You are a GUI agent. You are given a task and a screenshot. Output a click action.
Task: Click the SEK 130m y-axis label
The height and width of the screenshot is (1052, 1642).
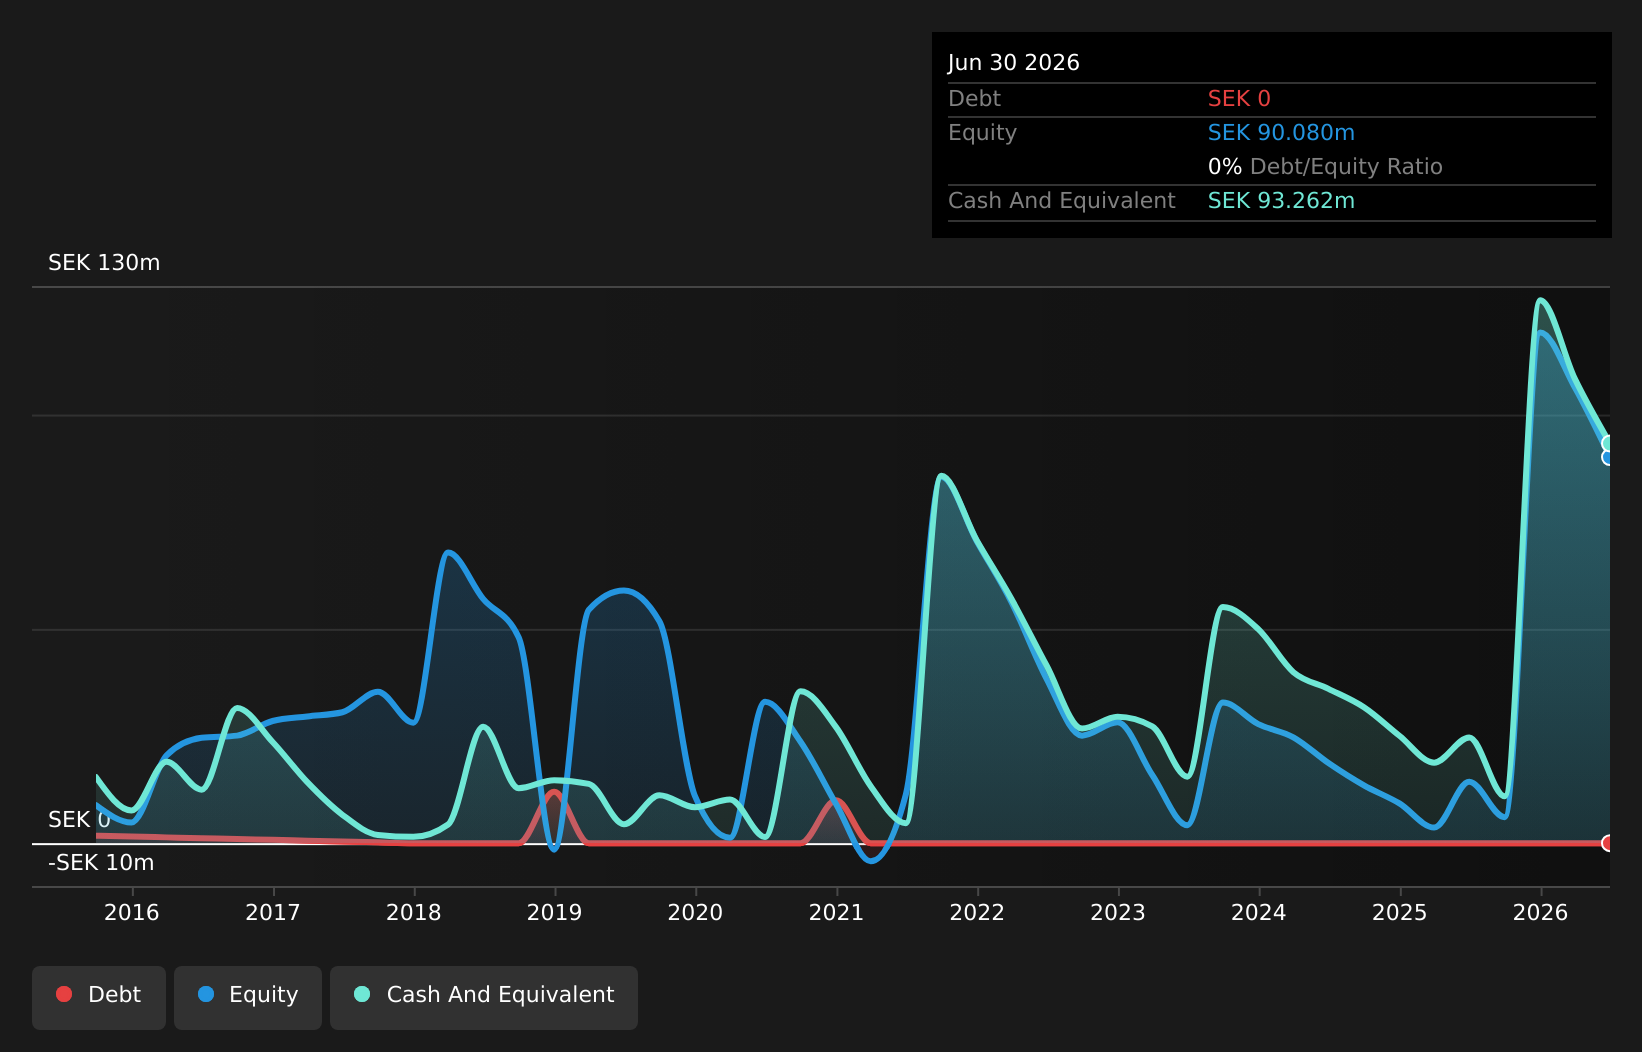pyautogui.click(x=104, y=263)
